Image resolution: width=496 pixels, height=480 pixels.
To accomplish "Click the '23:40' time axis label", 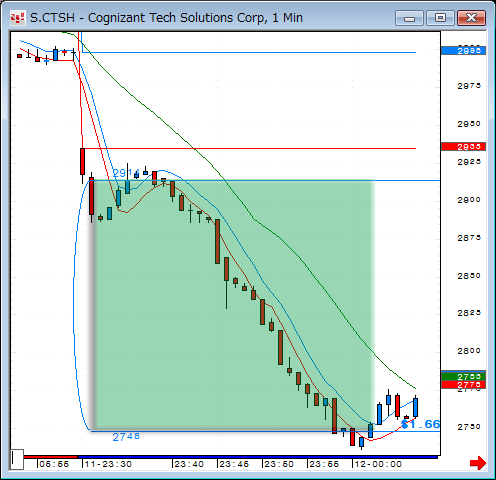I will 189,464.
